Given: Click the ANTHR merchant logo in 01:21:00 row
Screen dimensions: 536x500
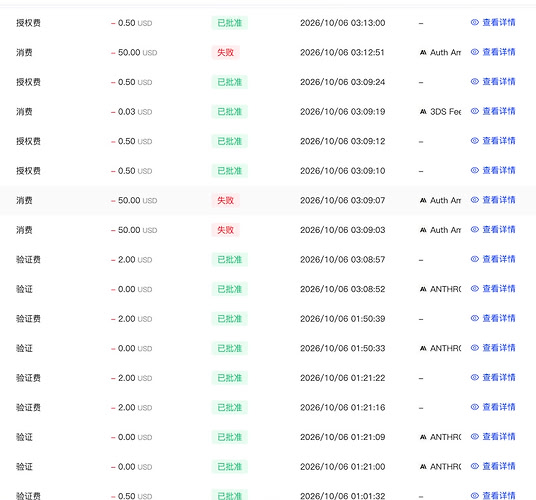Looking at the screenshot, I should coord(423,467).
